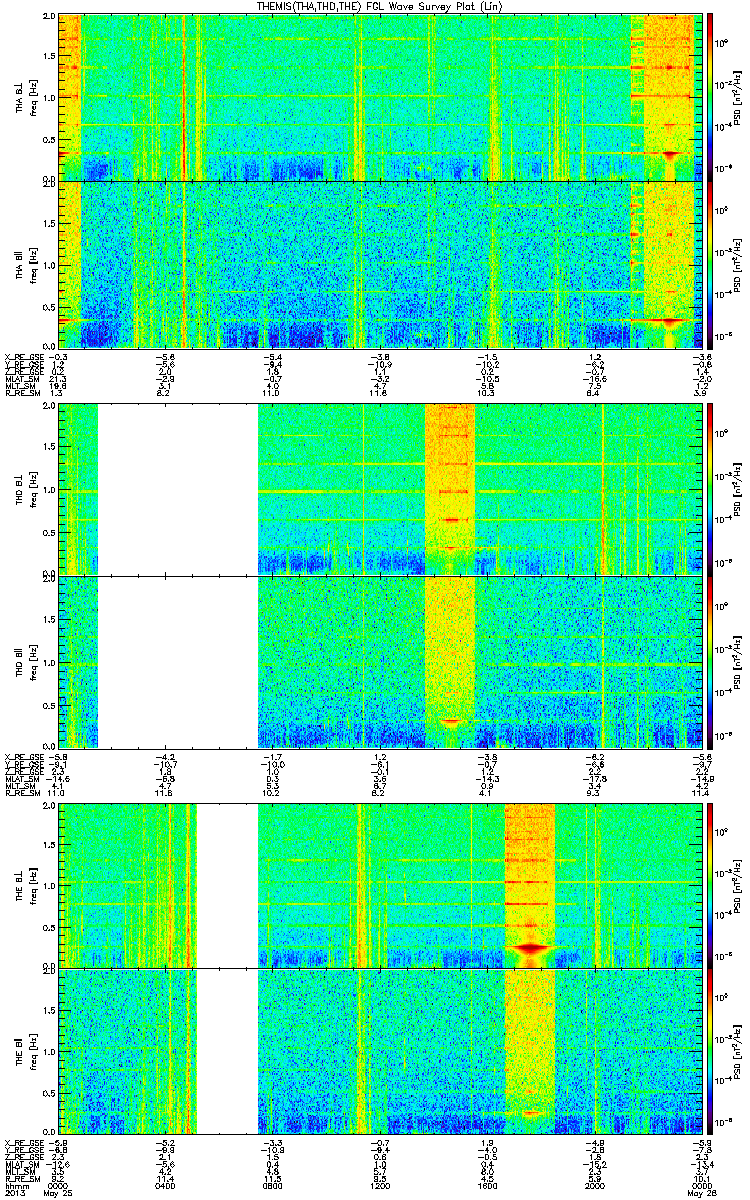This screenshot has width=750, height=1200.
Task: Click the THE B-parallel color bar
Action: click(712, 1051)
